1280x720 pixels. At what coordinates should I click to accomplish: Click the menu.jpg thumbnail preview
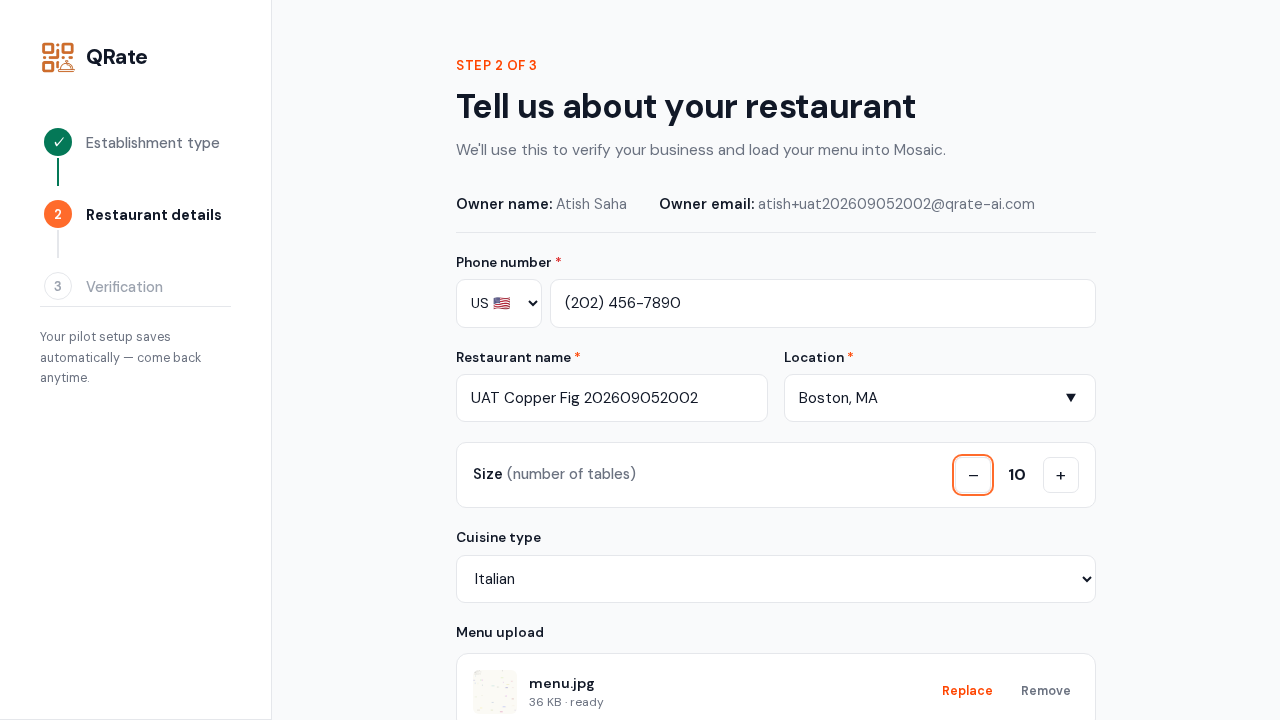tap(495, 691)
